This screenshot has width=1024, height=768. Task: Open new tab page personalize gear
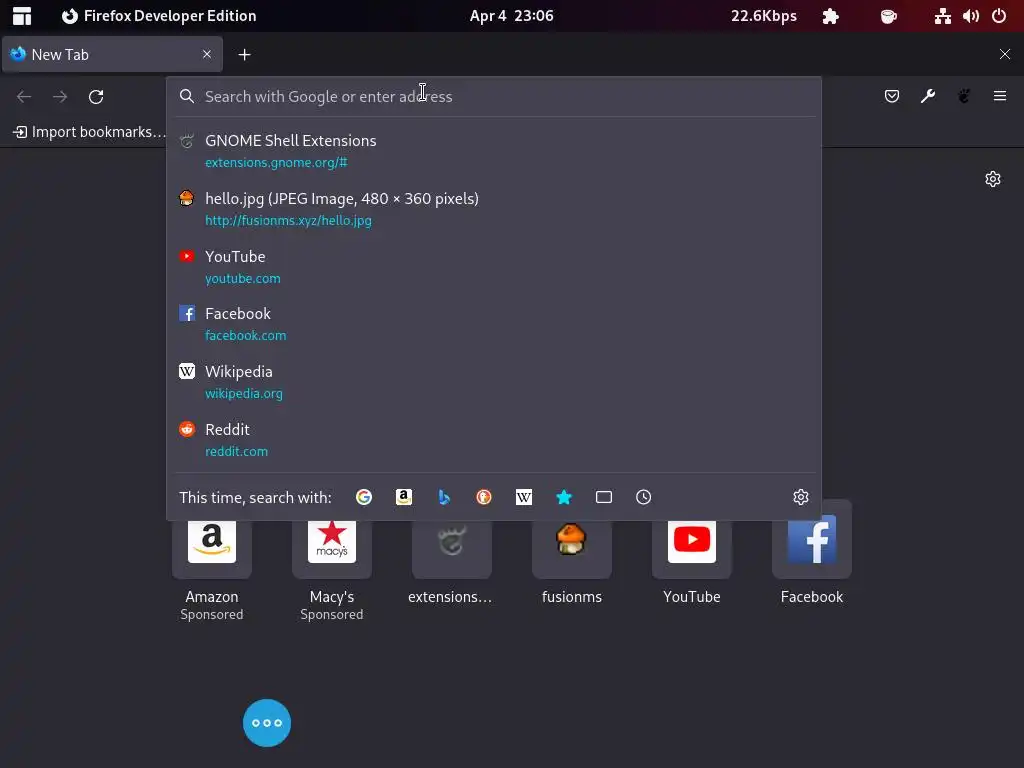point(993,179)
